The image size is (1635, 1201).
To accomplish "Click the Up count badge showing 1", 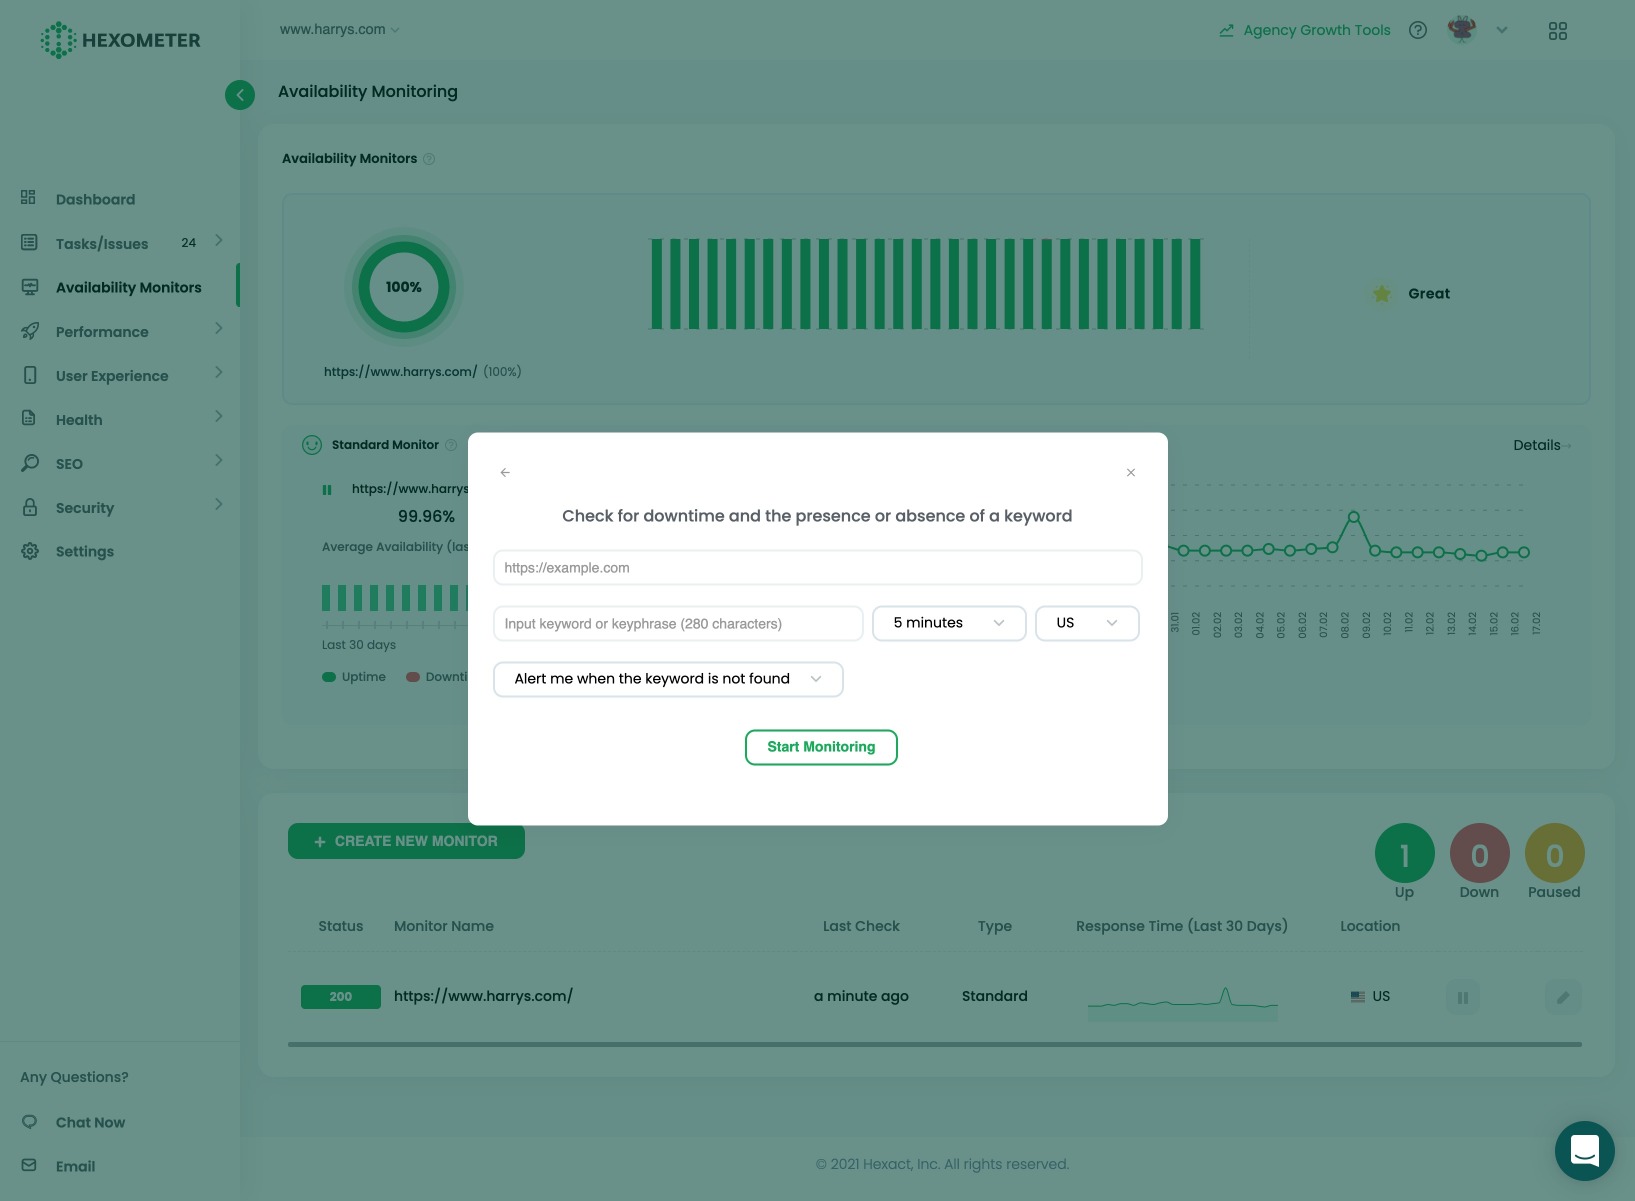I will tap(1405, 853).
